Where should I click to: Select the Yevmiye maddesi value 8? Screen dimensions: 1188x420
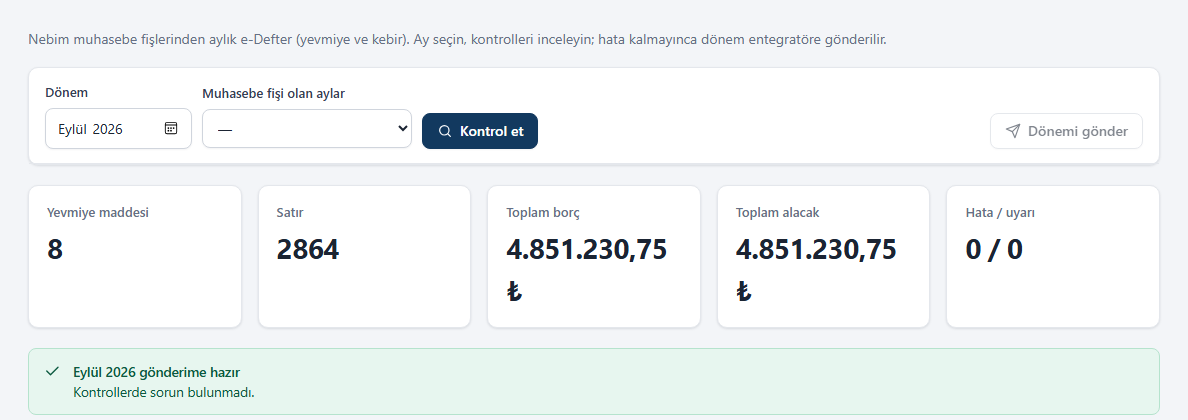click(55, 249)
